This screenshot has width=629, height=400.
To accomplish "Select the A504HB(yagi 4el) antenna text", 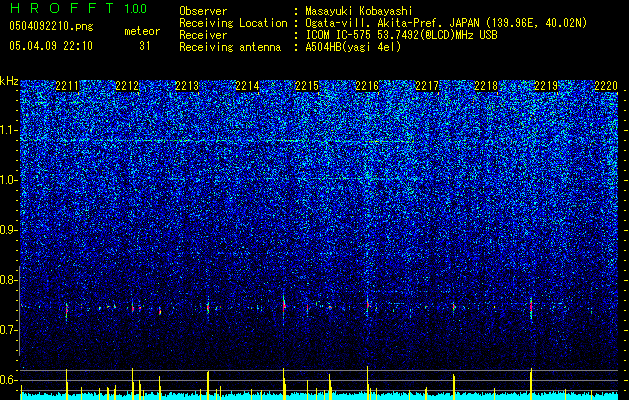I will tap(353, 47).
